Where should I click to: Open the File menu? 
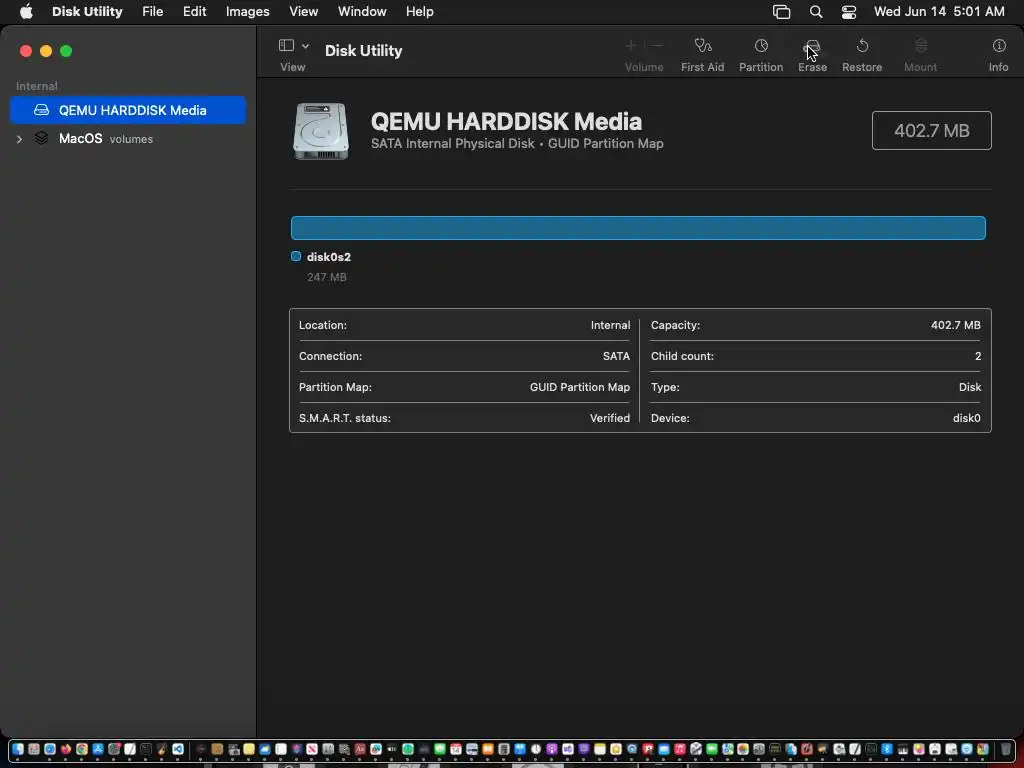pos(153,11)
